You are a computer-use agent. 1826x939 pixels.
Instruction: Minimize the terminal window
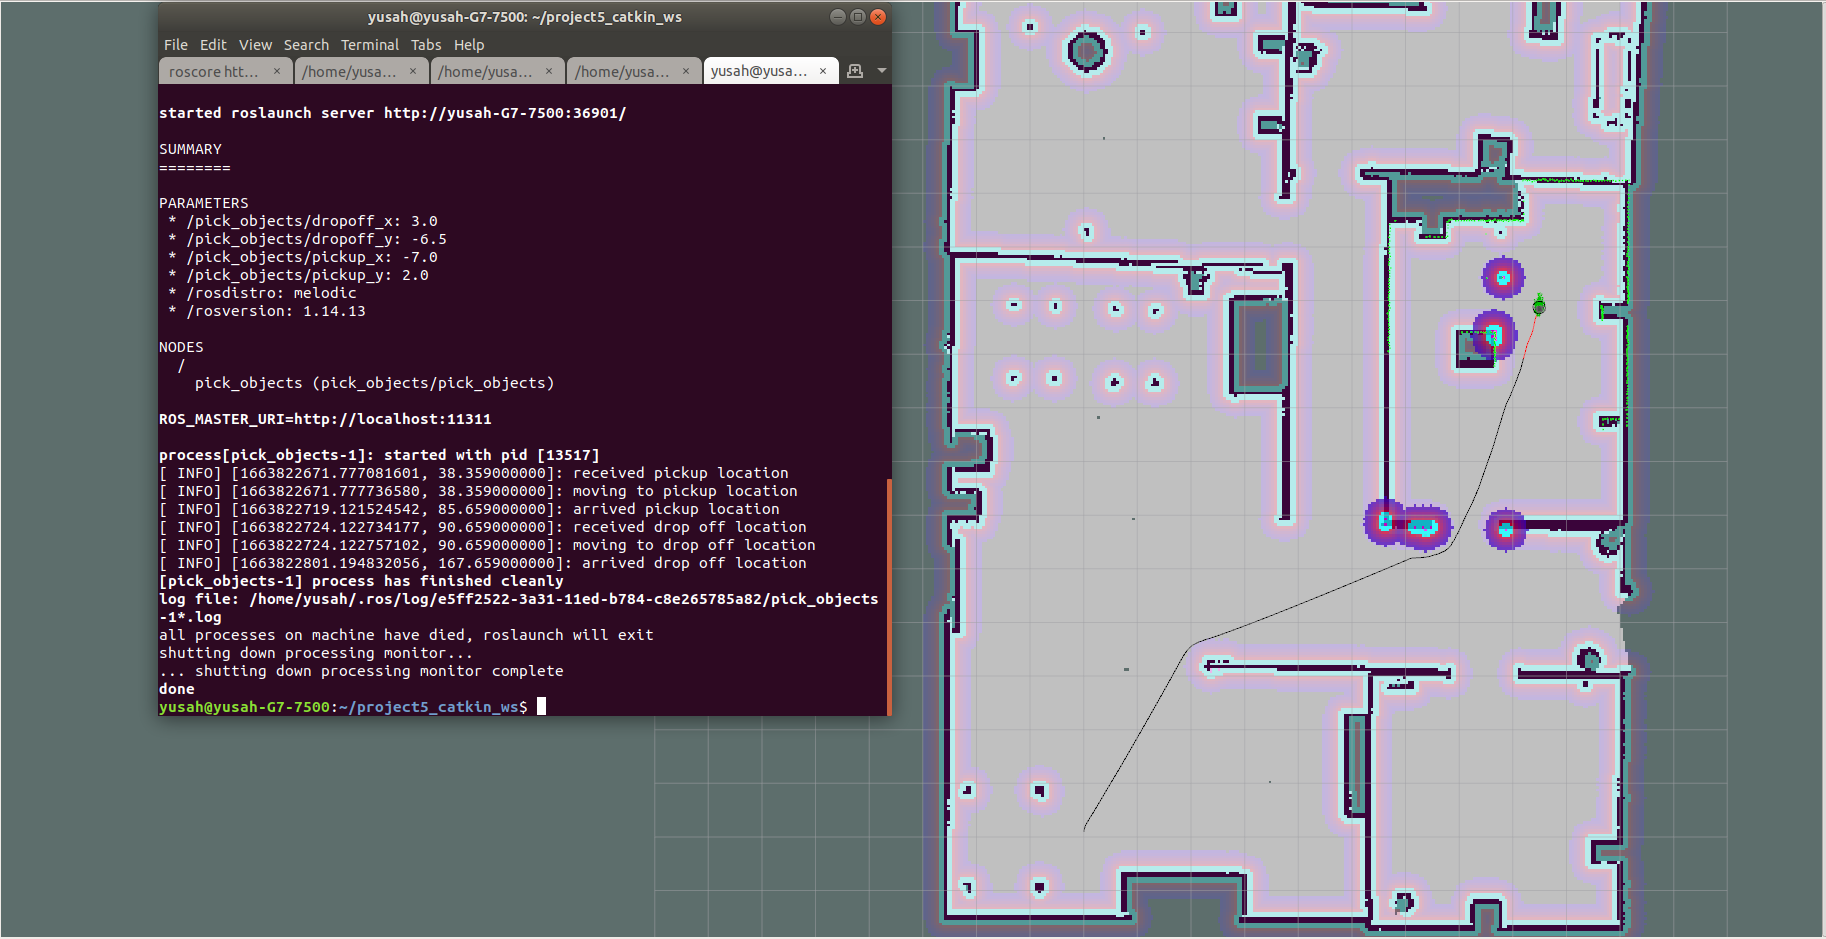(838, 16)
